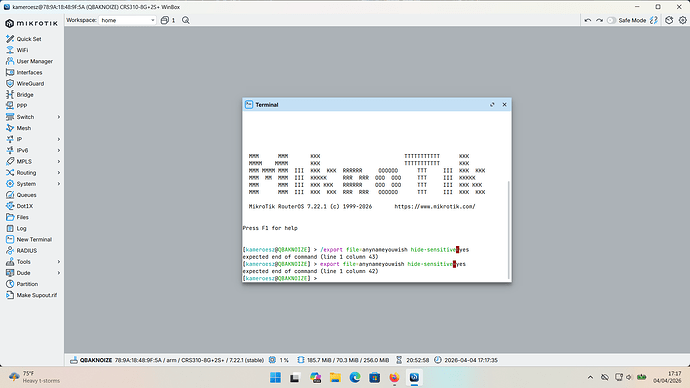
Task: Click the Terminal window vertical scrollbar
Action: (509, 230)
